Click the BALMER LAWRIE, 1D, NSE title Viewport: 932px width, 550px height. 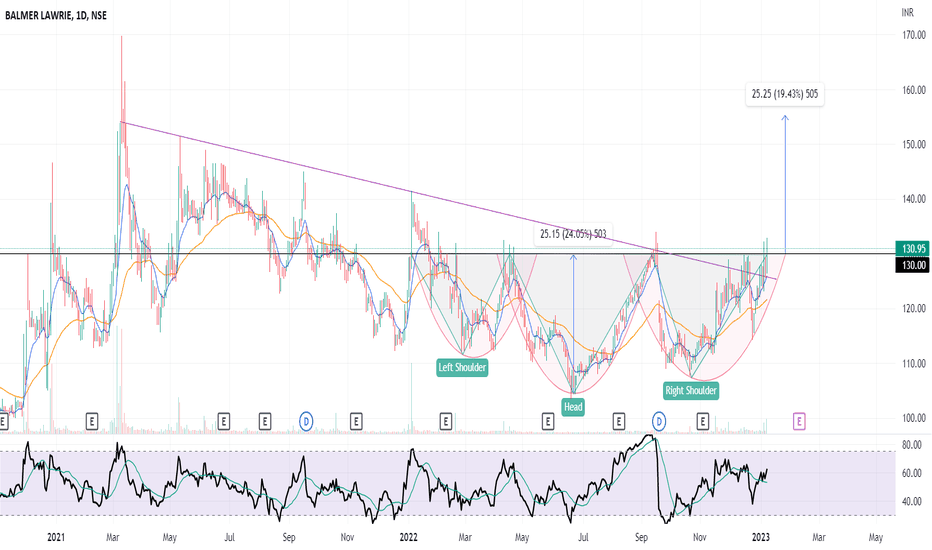click(x=56, y=15)
